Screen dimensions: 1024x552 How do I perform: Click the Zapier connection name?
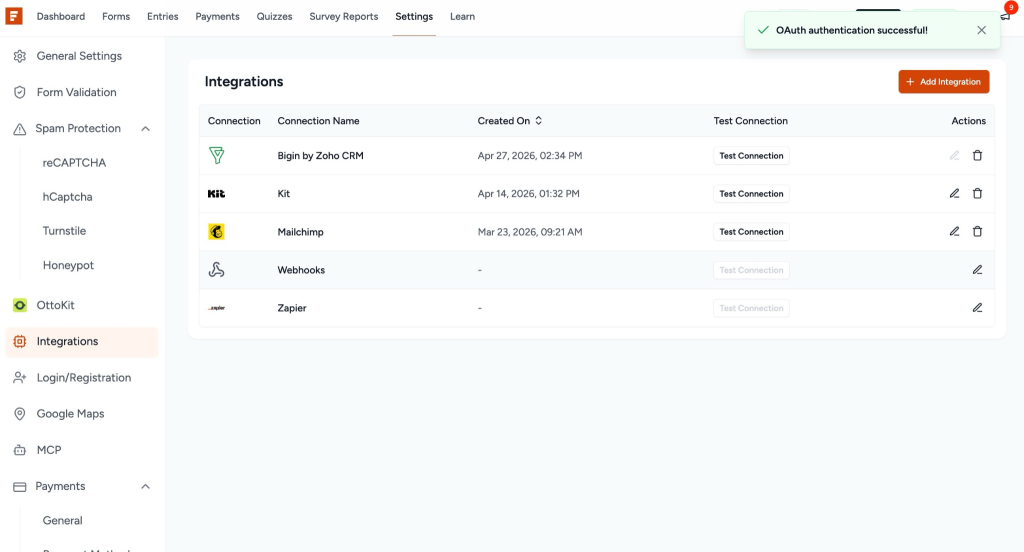pyautogui.click(x=292, y=308)
